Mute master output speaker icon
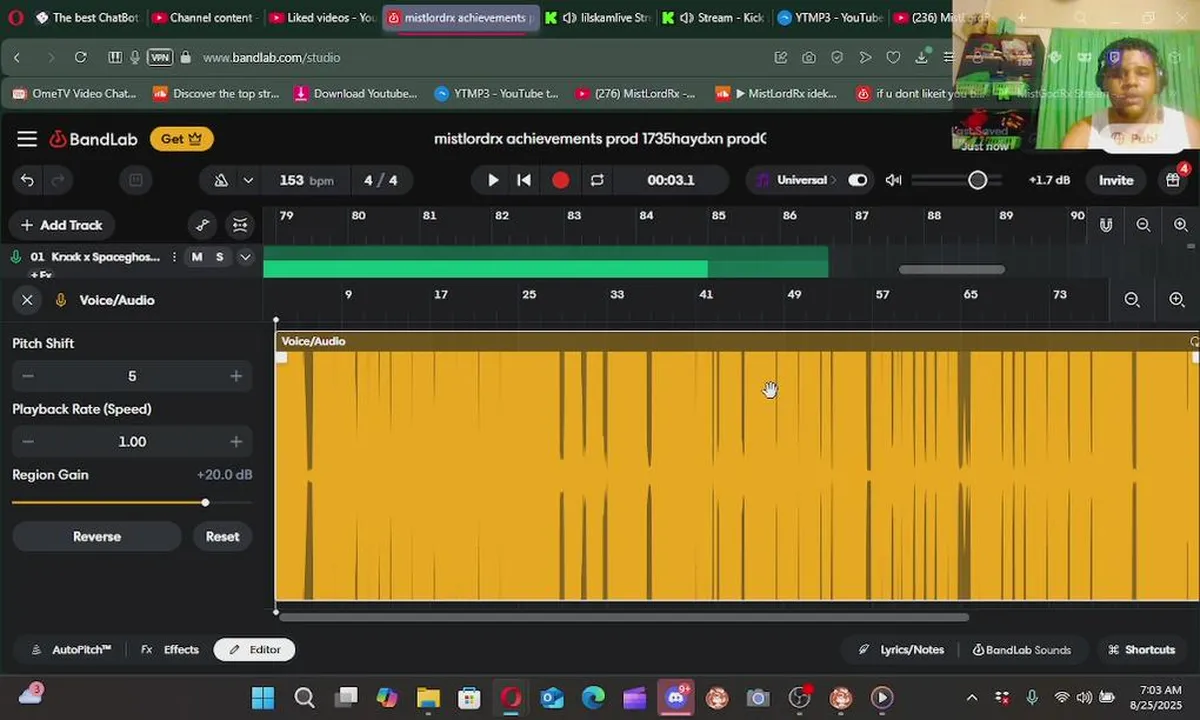This screenshot has height=720, width=1200. click(x=894, y=180)
